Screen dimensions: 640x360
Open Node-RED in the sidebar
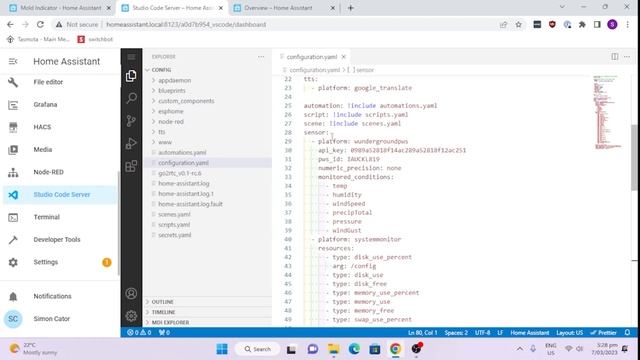tap(60, 172)
